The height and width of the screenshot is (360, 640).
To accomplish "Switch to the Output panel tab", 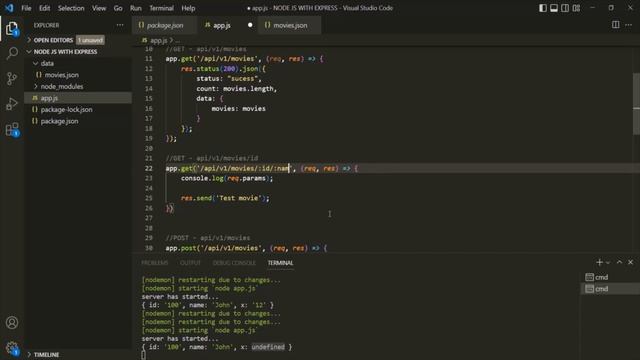I will coord(190,263).
